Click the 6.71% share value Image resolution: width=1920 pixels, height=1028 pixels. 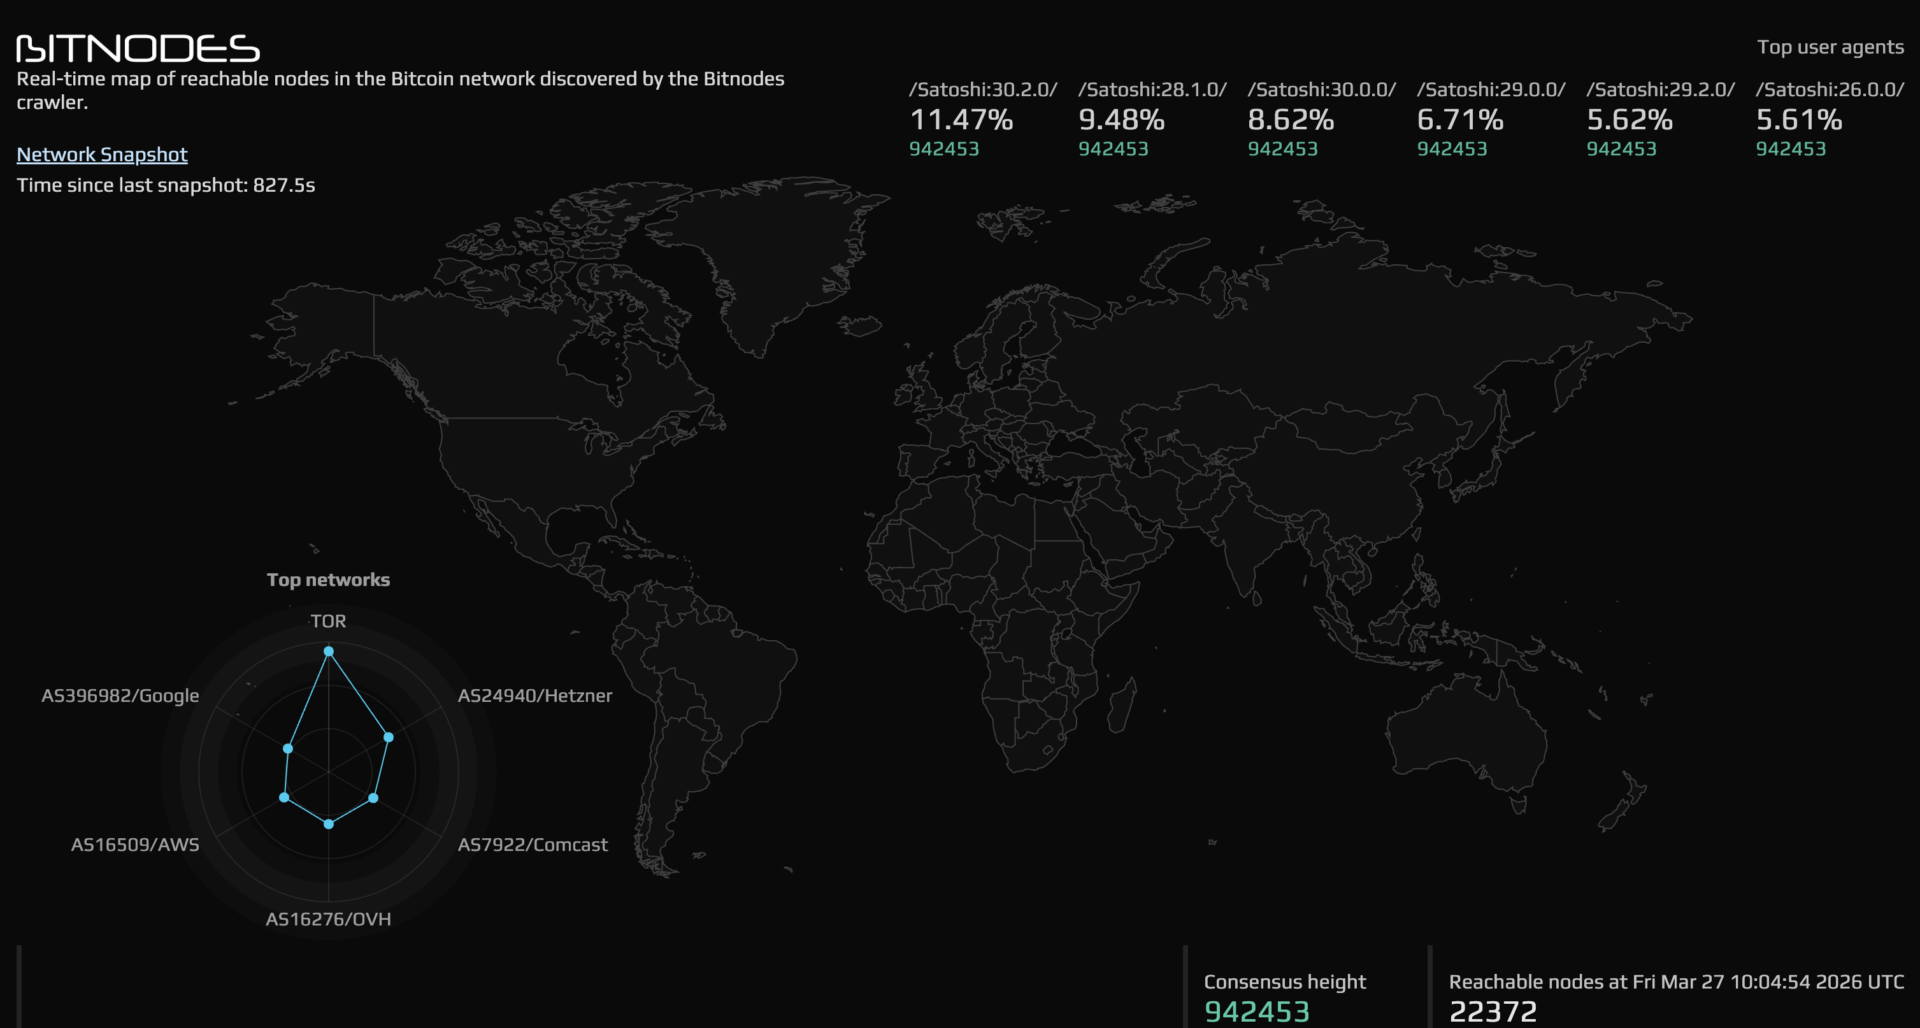1460,120
